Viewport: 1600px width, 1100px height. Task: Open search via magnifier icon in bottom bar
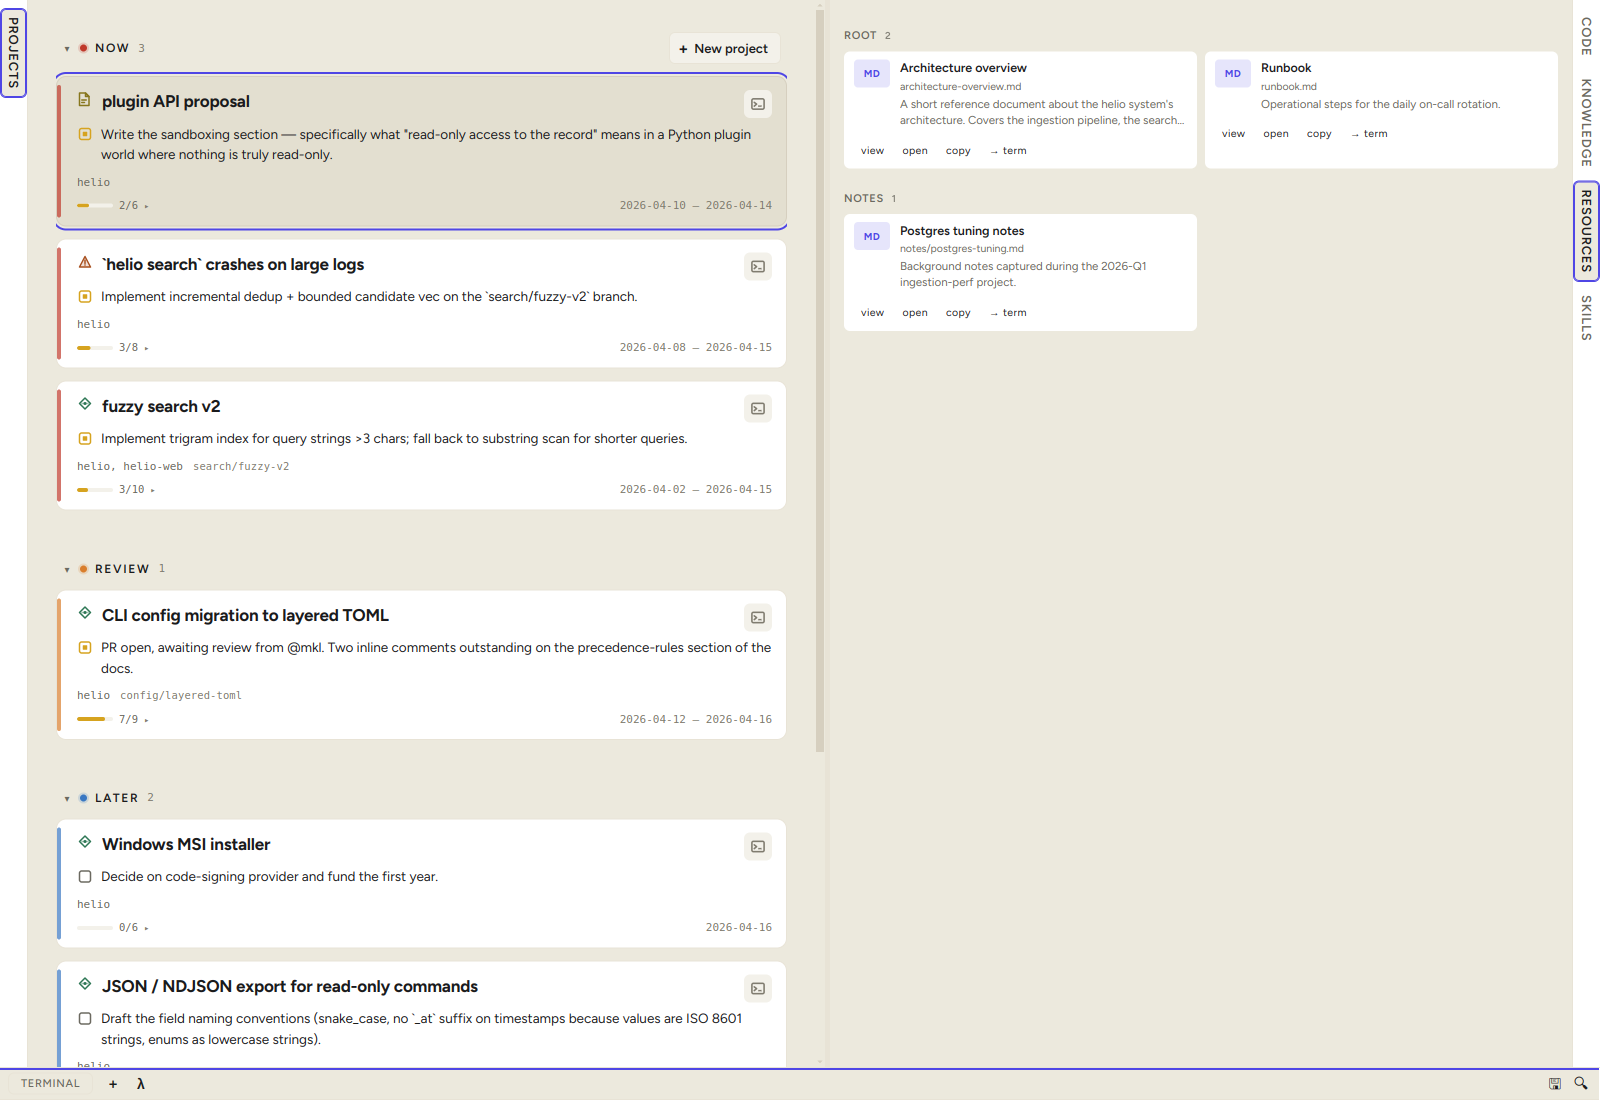[x=1581, y=1083]
